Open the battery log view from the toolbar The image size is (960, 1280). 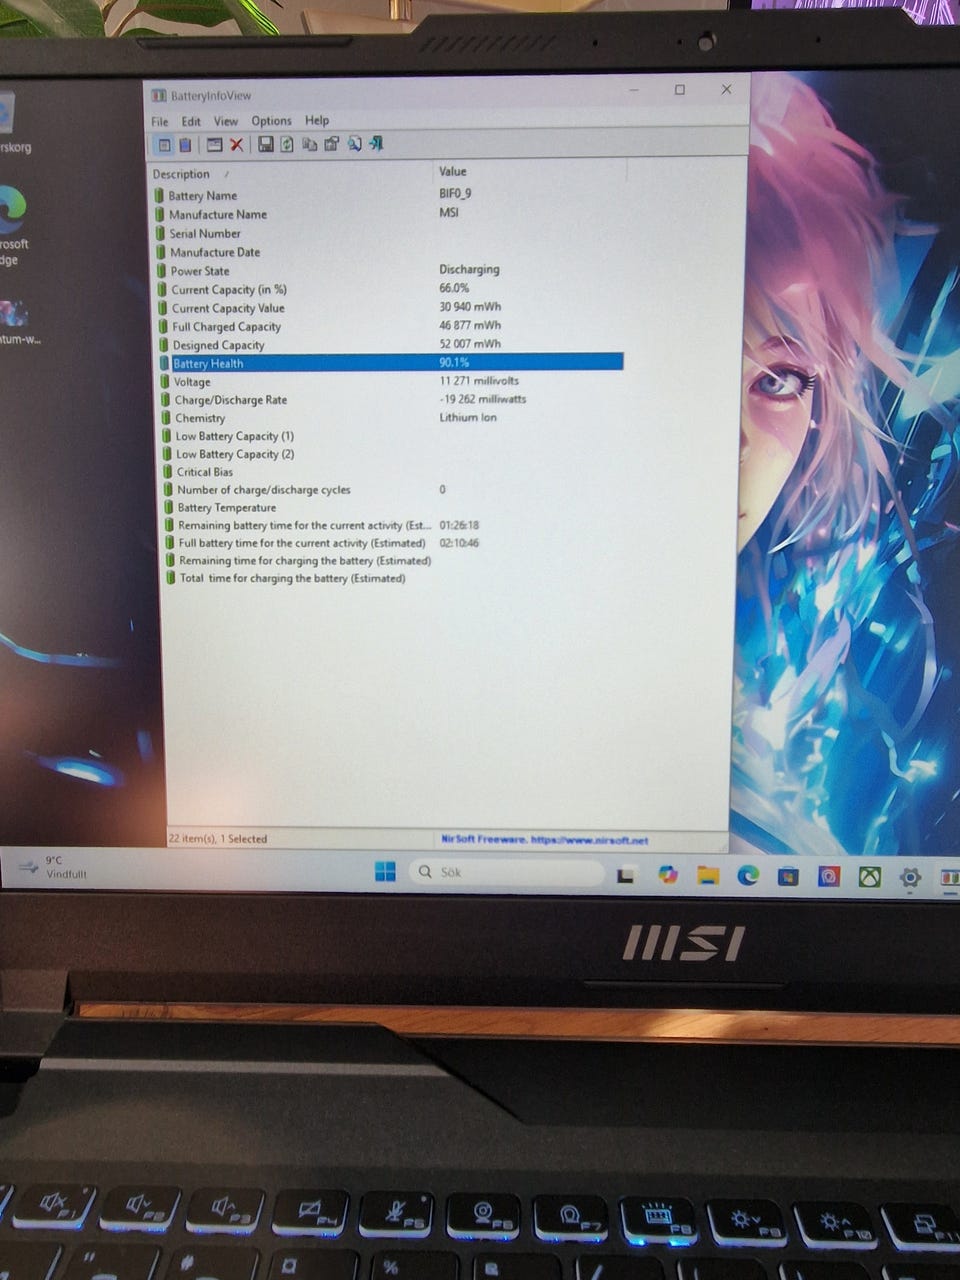pyautogui.click(x=185, y=145)
